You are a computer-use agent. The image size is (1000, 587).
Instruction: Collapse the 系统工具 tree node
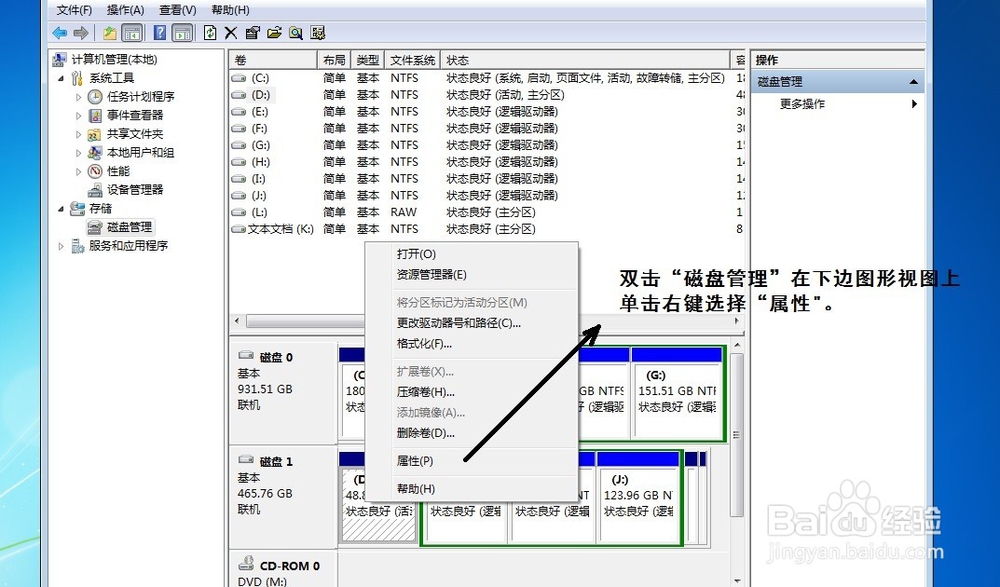(x=63, y=78)
